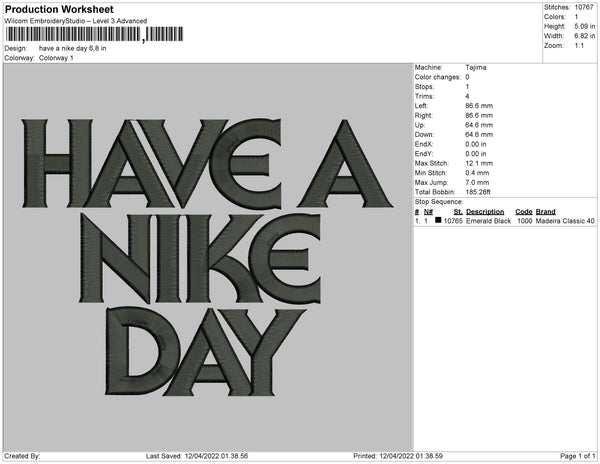Click the 'Page 1 of 1' indicator
The width and height of the screenshot is (600, 464).
pyautogui.click(x=578, y=456)
